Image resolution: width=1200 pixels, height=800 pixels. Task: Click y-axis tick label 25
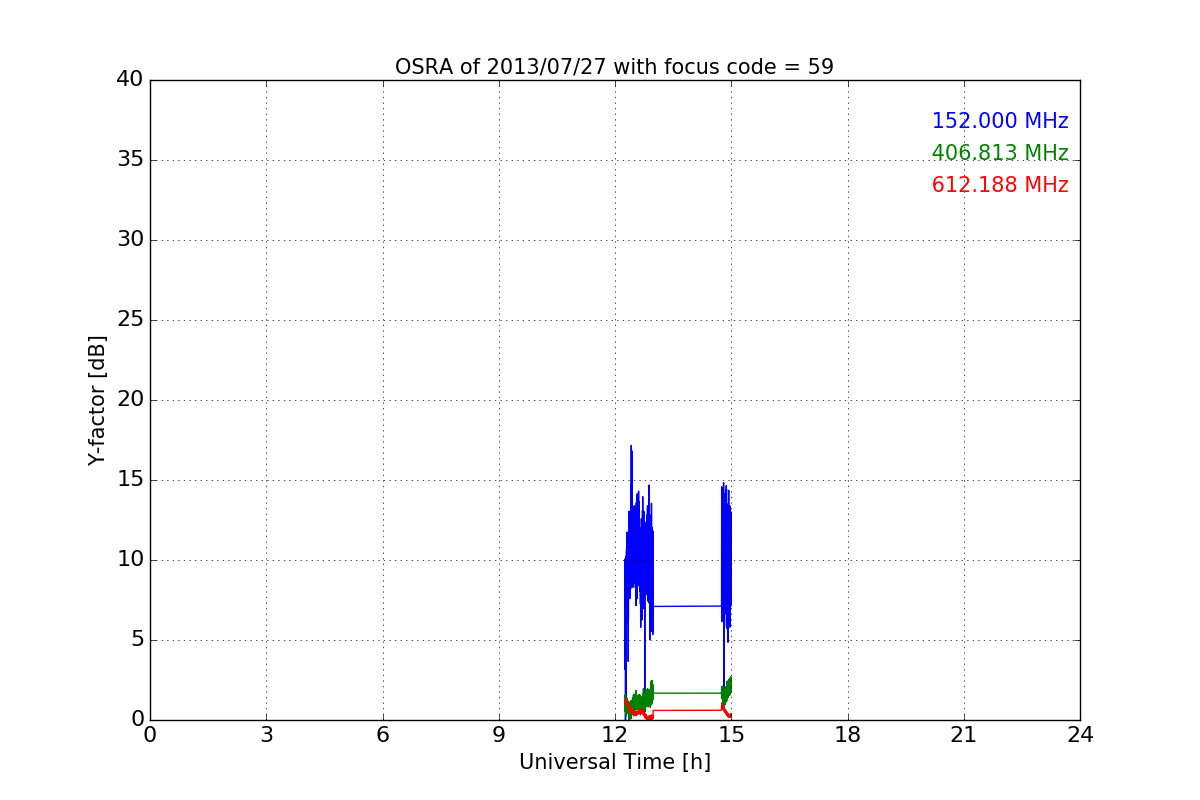click(130, 320)
